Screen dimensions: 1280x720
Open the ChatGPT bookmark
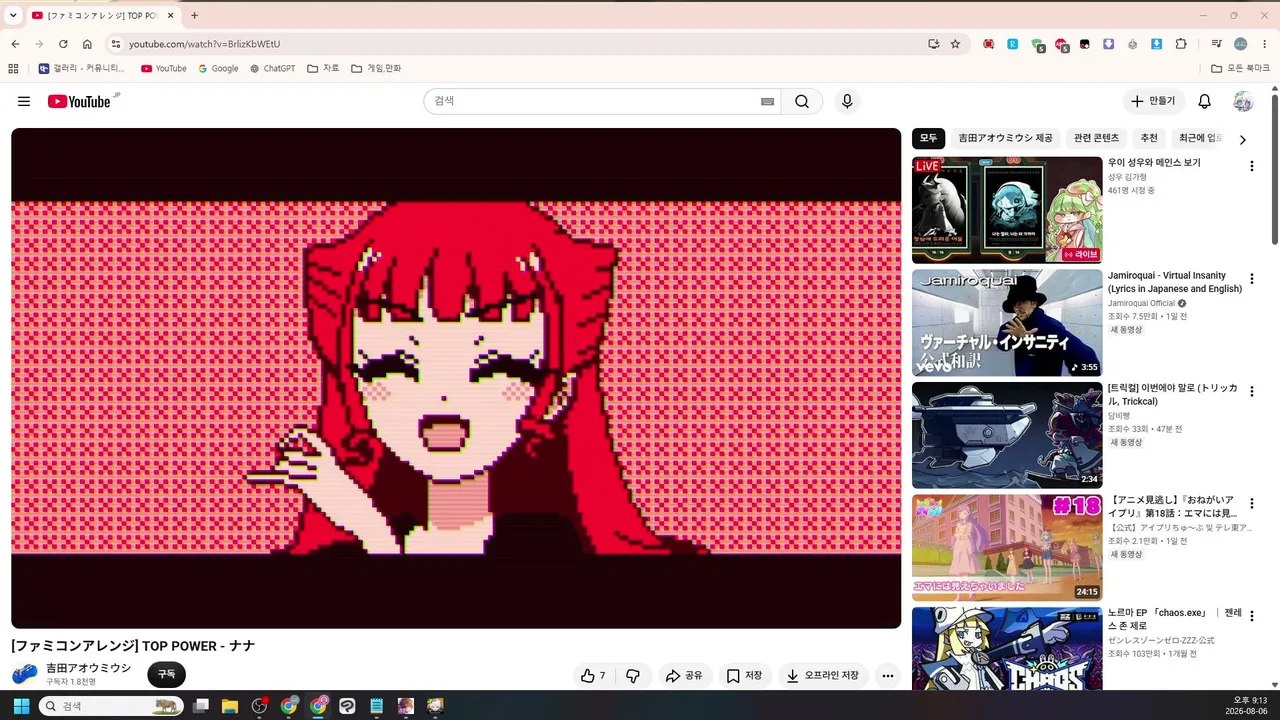(x=272, y=69)
